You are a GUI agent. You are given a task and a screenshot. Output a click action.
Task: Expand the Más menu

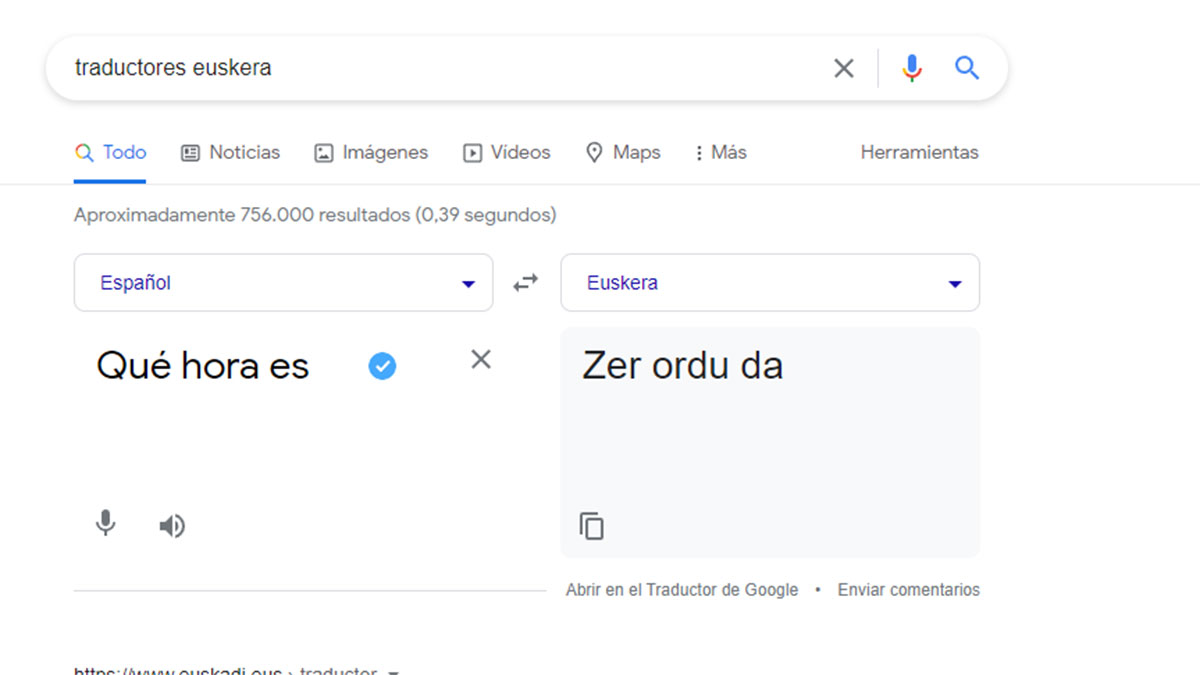point(720,153)
